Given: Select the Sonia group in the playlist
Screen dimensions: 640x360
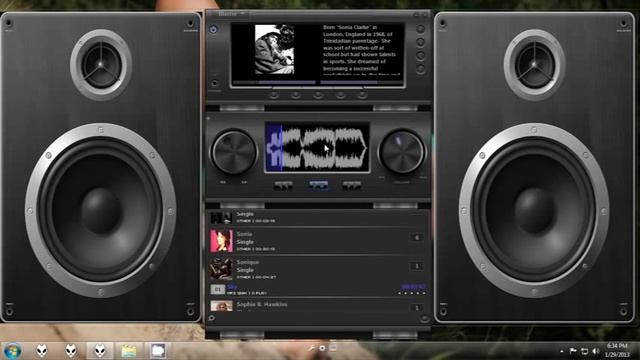Looking at the screenshot, I should pos(318,241).
